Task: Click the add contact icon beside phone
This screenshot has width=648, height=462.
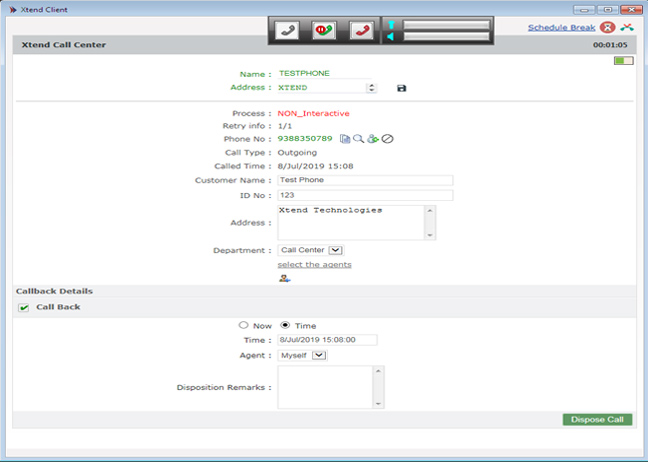Action: tap(373, 139)
